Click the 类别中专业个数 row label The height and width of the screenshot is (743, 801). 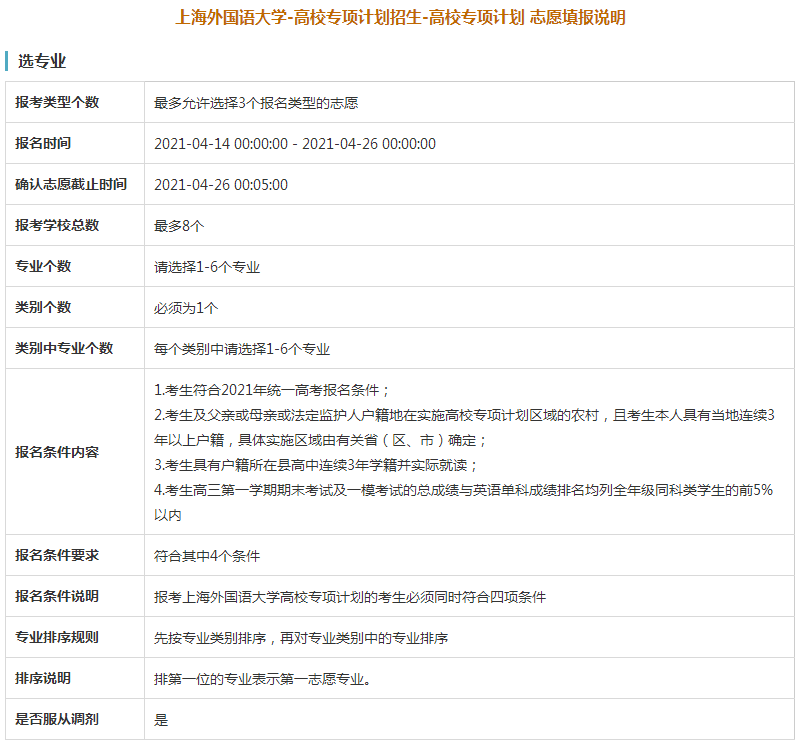64,348
